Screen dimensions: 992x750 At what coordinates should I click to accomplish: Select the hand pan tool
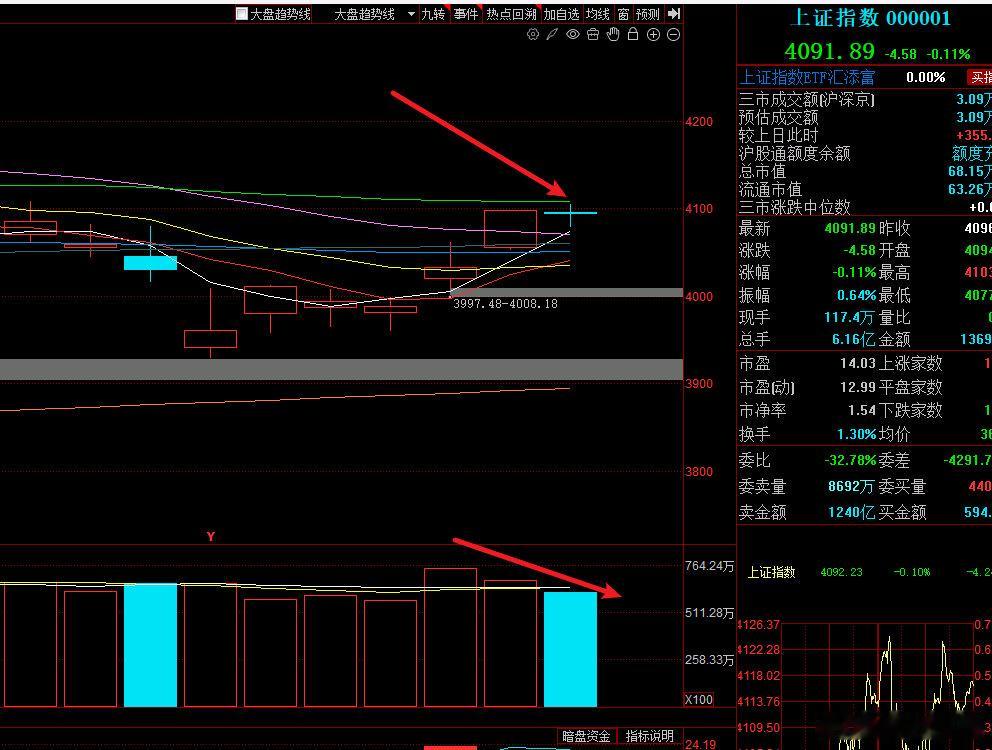pos(613,34)
